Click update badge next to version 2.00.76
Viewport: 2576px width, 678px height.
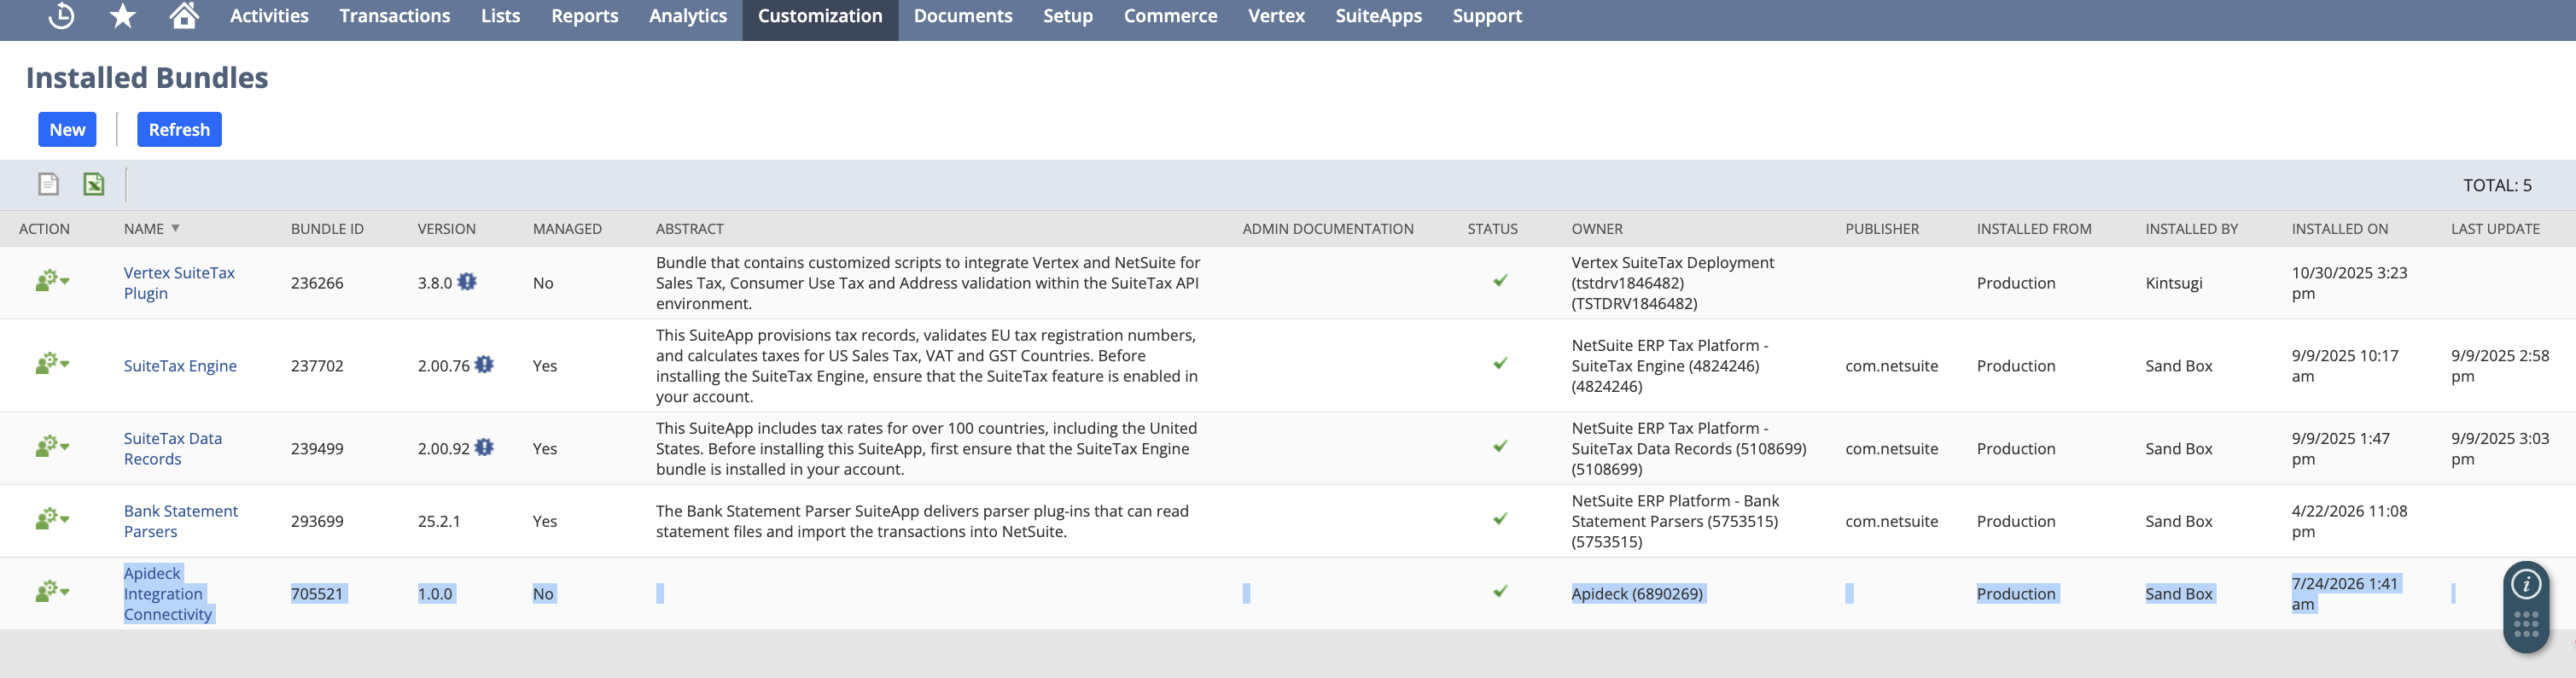484,365
